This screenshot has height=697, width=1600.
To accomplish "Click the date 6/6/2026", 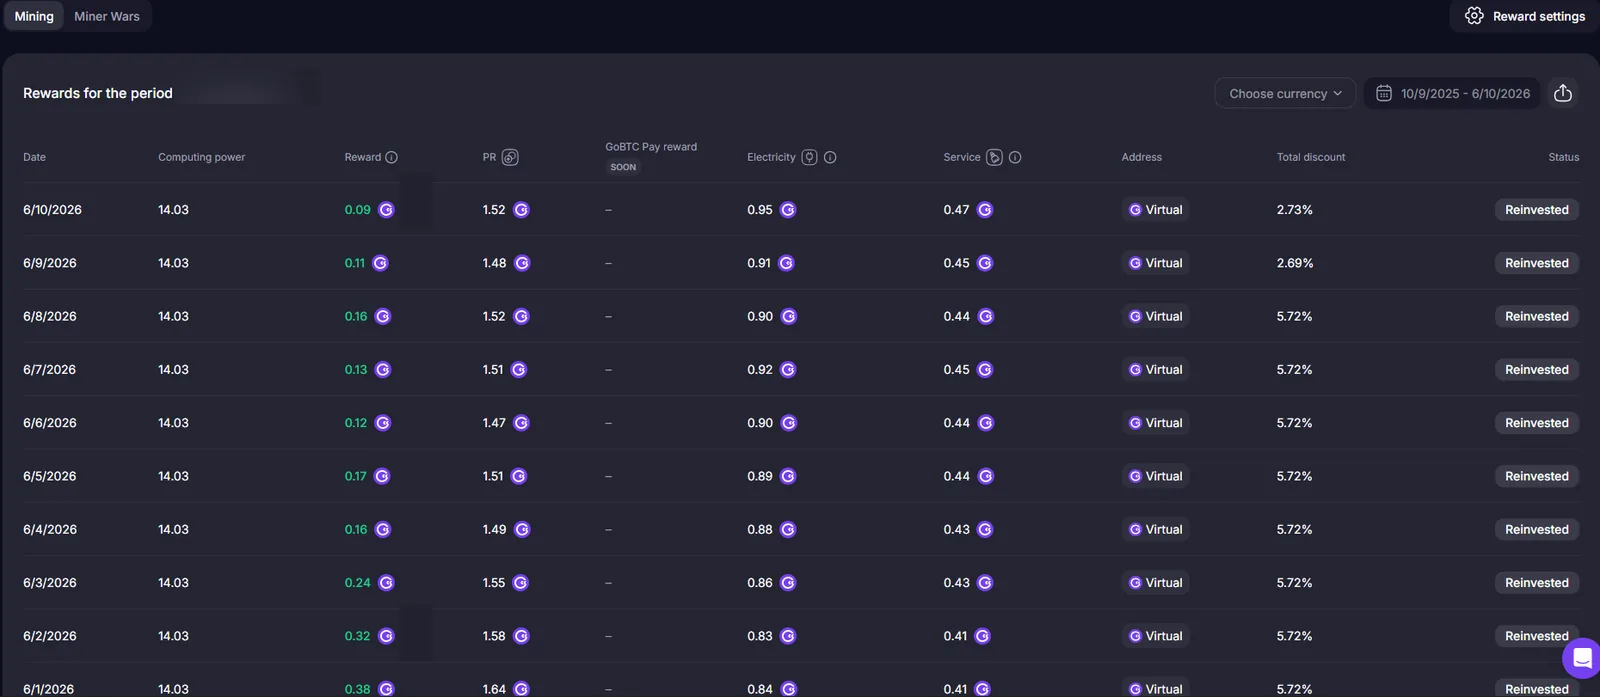I will tap(50, 423).
